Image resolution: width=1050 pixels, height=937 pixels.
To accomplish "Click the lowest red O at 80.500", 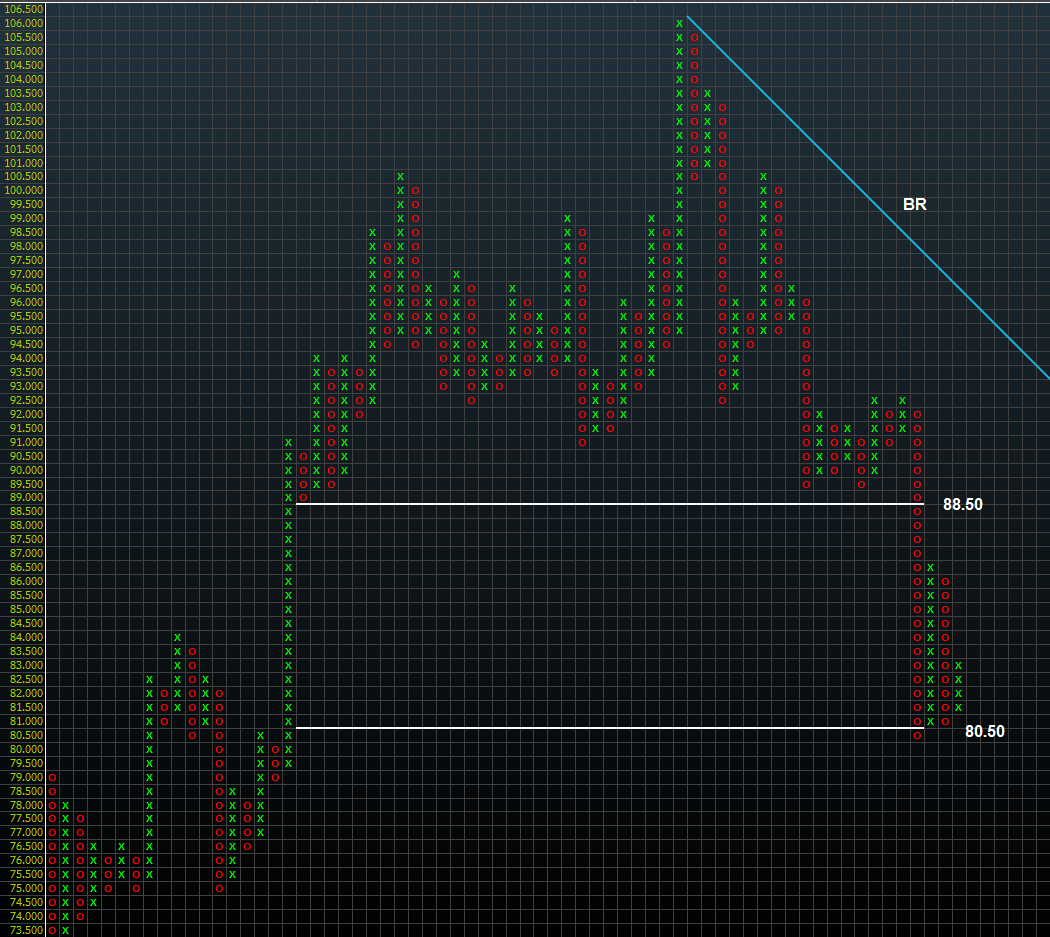I will click(x=918, y=735).
